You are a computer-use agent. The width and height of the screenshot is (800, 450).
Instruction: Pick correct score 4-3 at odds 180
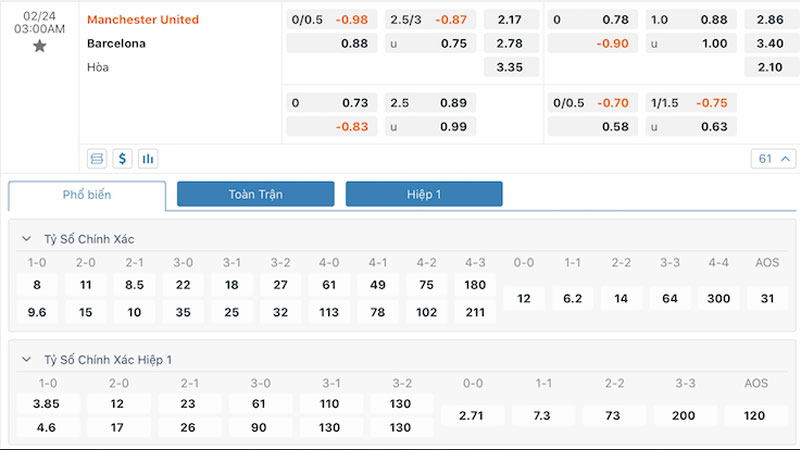pos(475,285)
